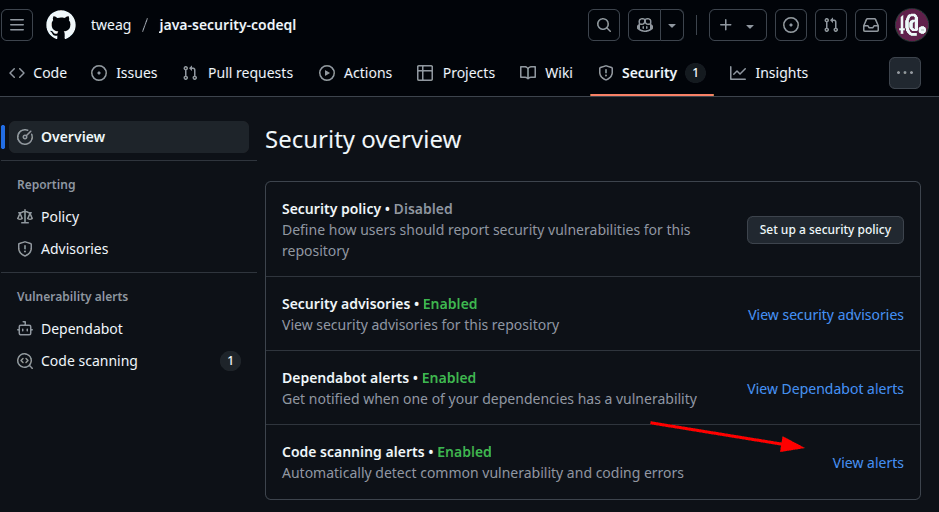Open the Wiki tab
The width and height of the screenshot is (939, 512).
(x=547, y=73)
